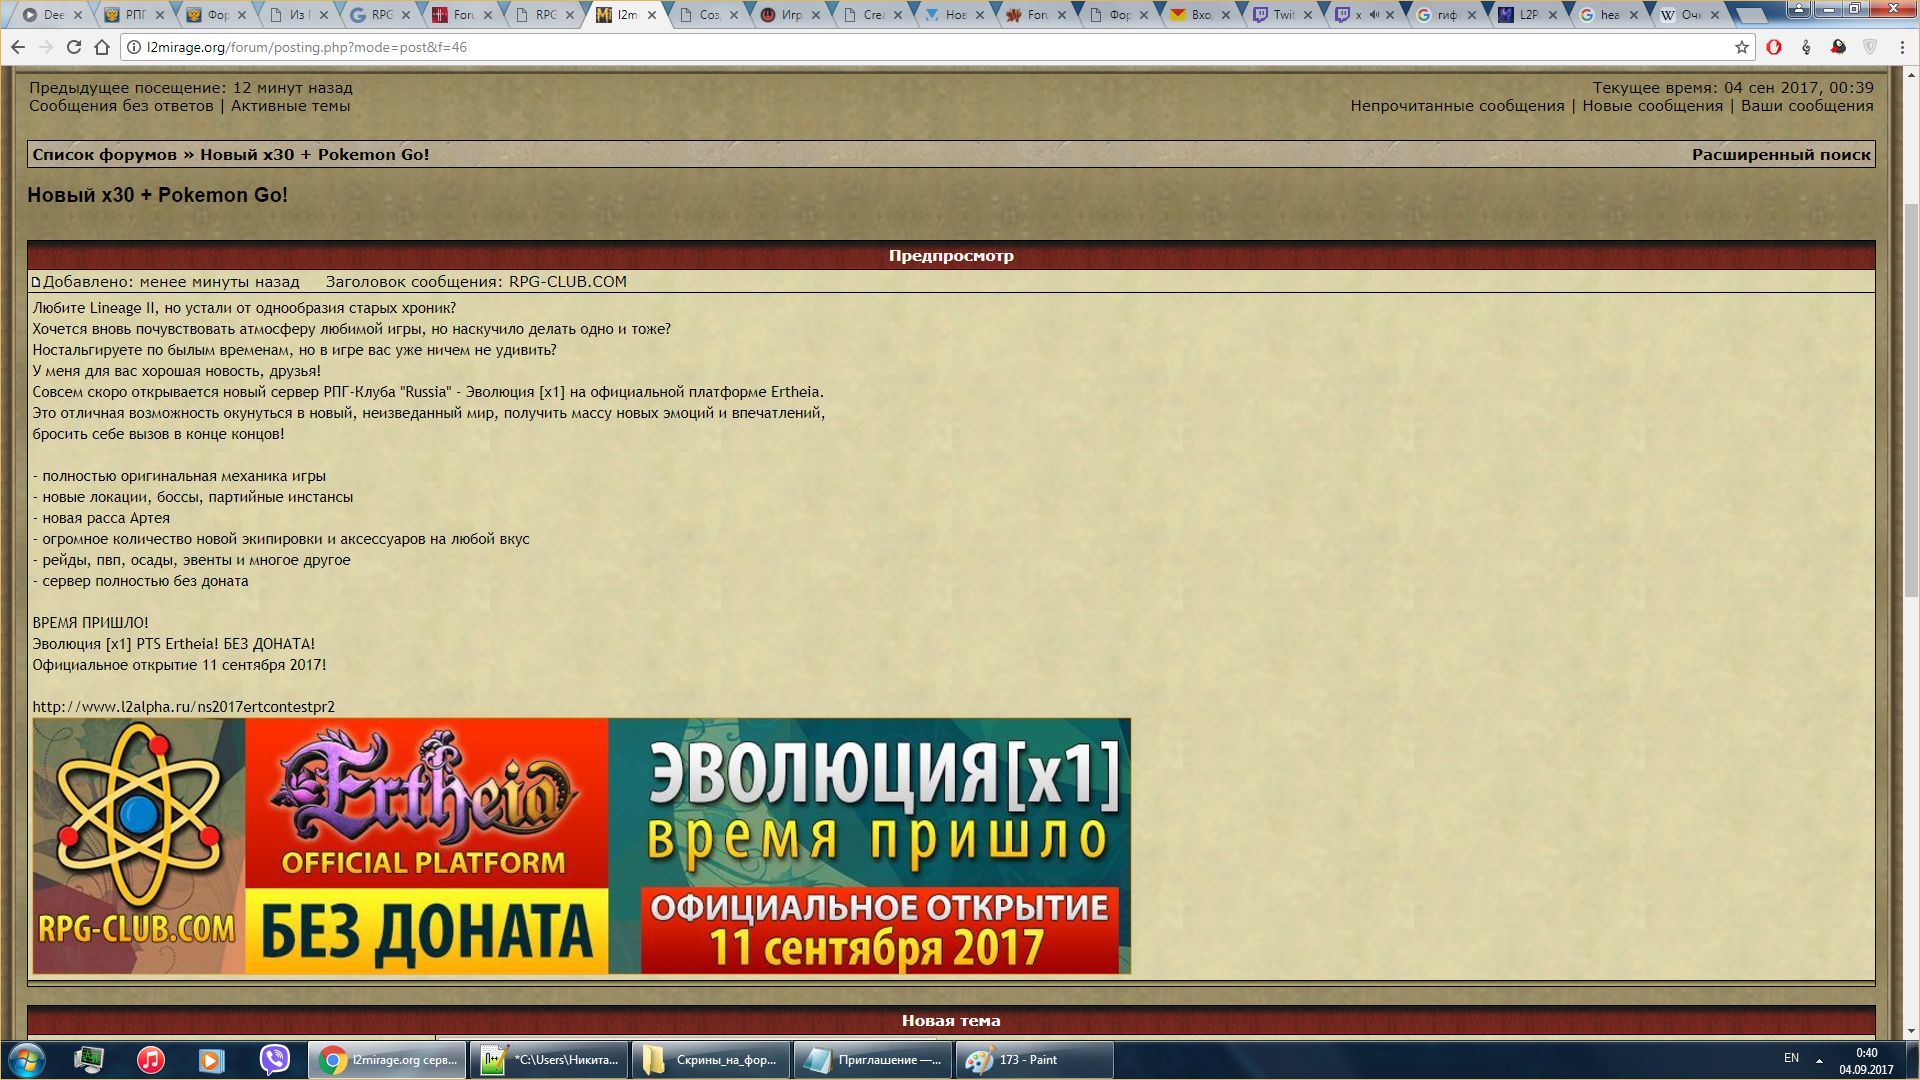Viewport: 1920px width, 1080px height.
Task: Switch to the Gmail Вхо tab
Action: click(x=1201, y=15)
